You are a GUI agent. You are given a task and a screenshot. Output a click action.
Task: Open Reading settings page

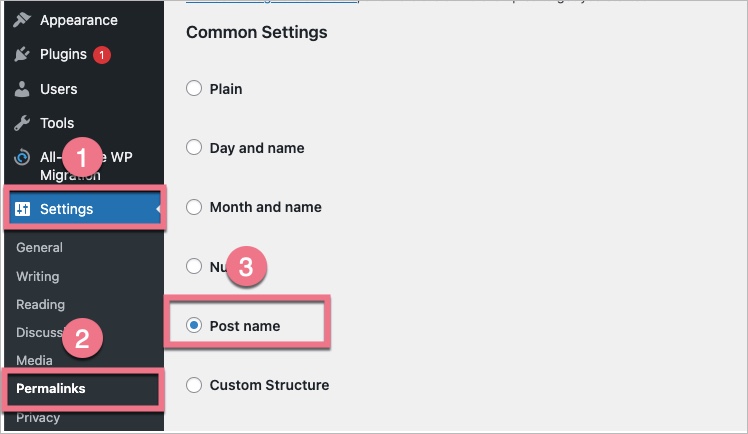point(40,304)
